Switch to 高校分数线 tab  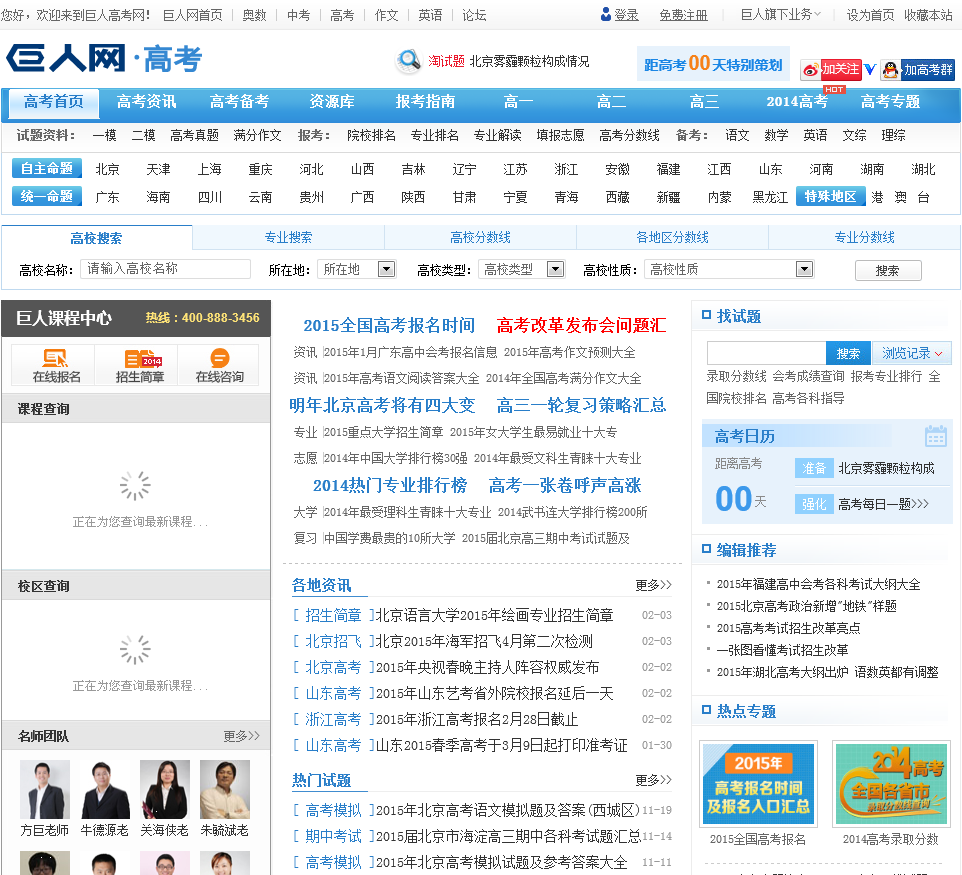pyautogui.click(x=480, y=237)
